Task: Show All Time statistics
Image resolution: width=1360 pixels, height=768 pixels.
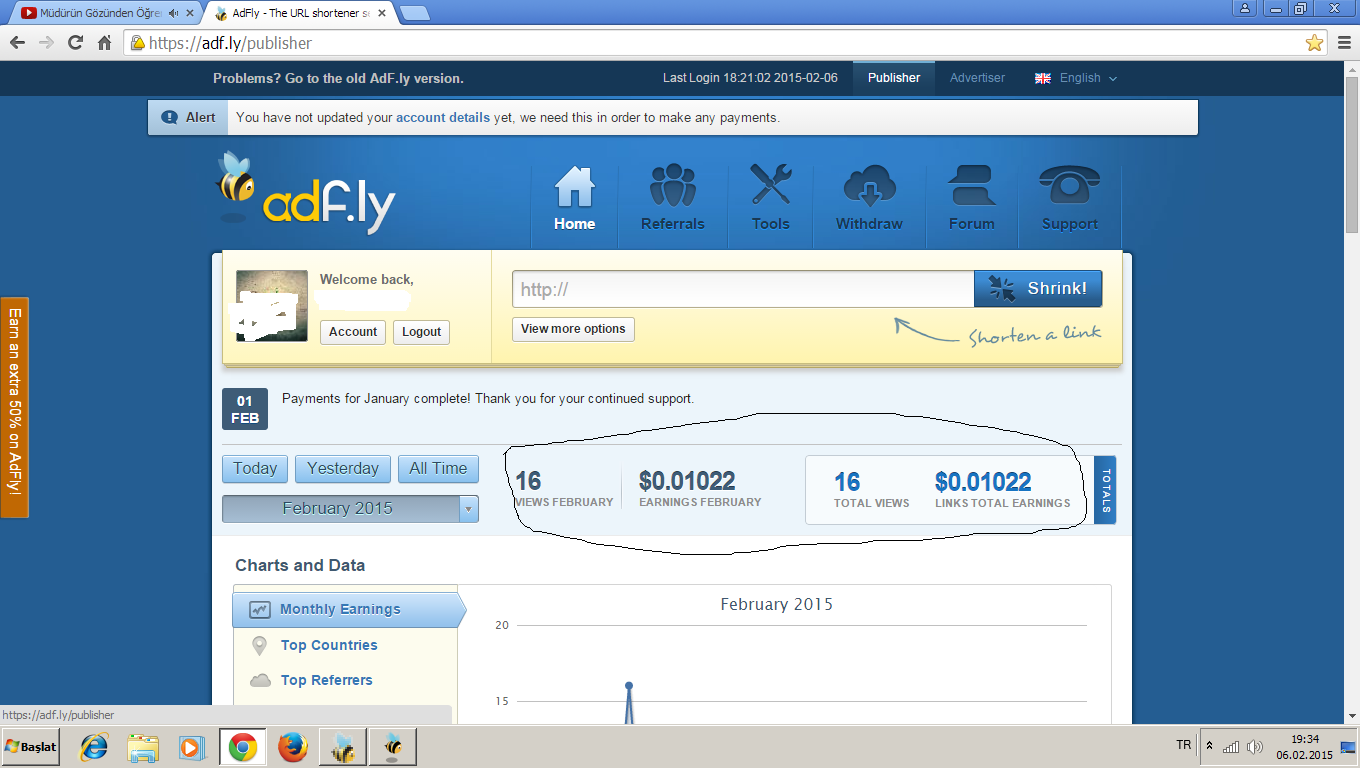Action: tap(438, 469)
